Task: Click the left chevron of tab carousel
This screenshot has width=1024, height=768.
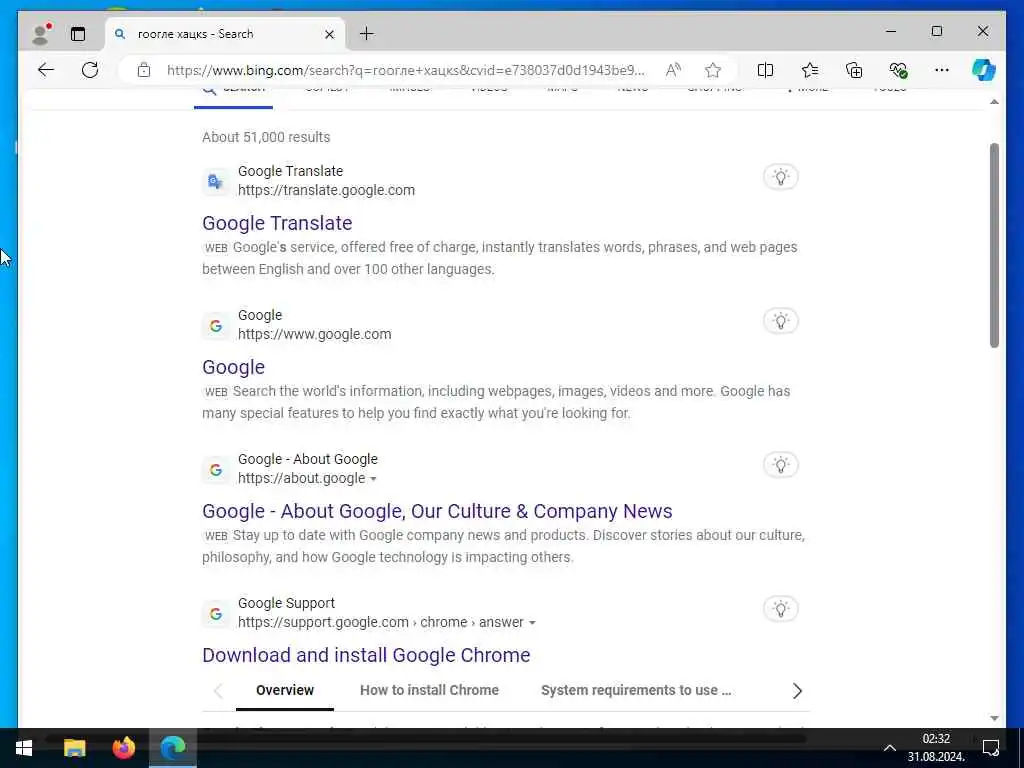Action: point(218,691)
